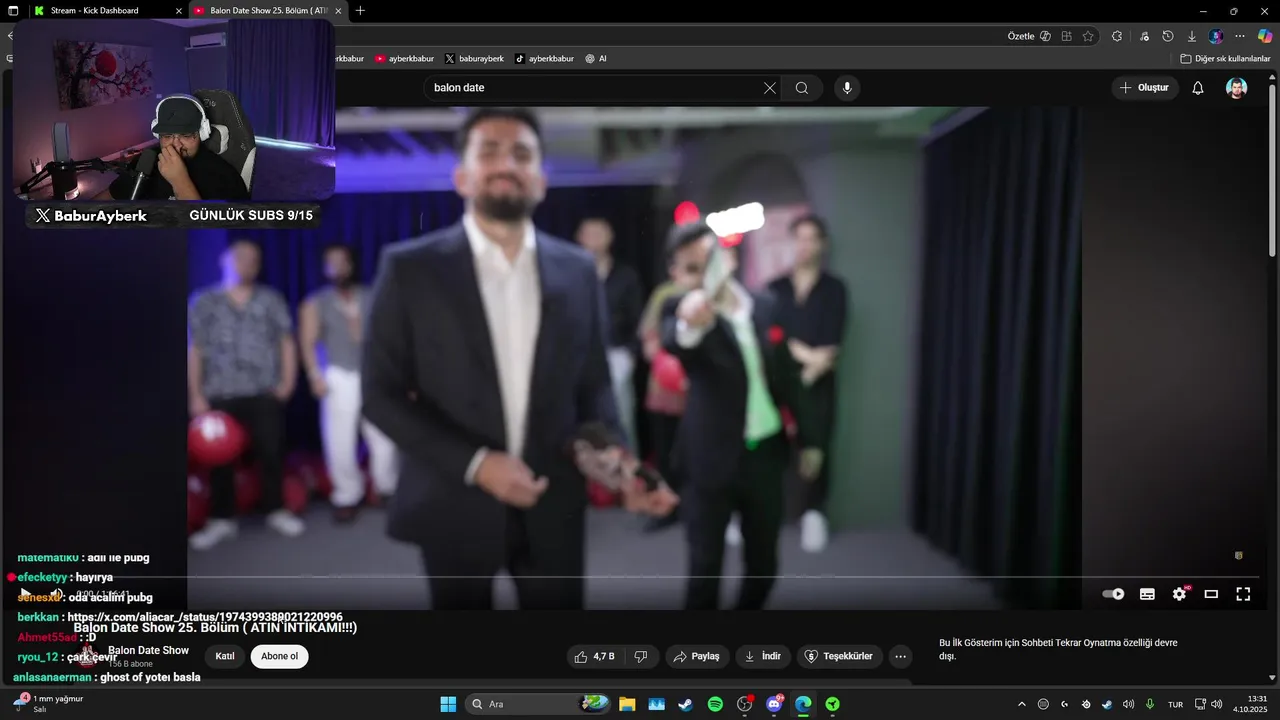Open the Copilot sidebar icon
The width and height of the screenshot is (1280, 720).
(1265, 36)
